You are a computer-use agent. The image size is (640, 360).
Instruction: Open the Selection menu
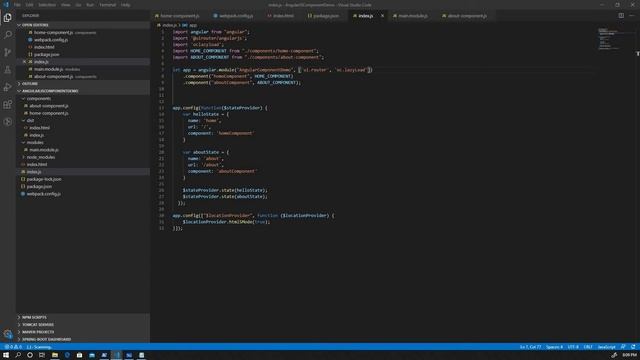47,5
